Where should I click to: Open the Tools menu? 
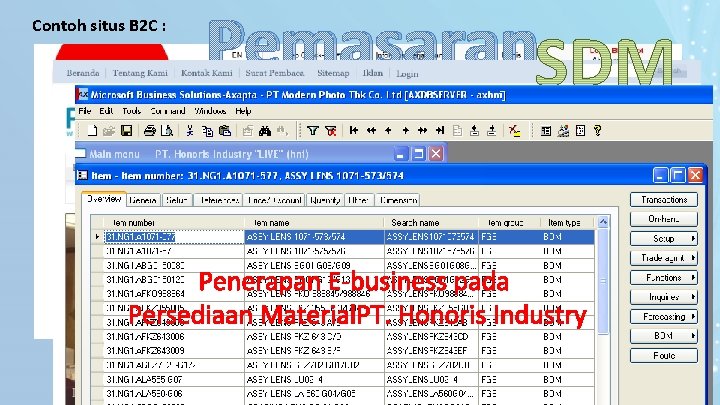click(x=132, y=111)
